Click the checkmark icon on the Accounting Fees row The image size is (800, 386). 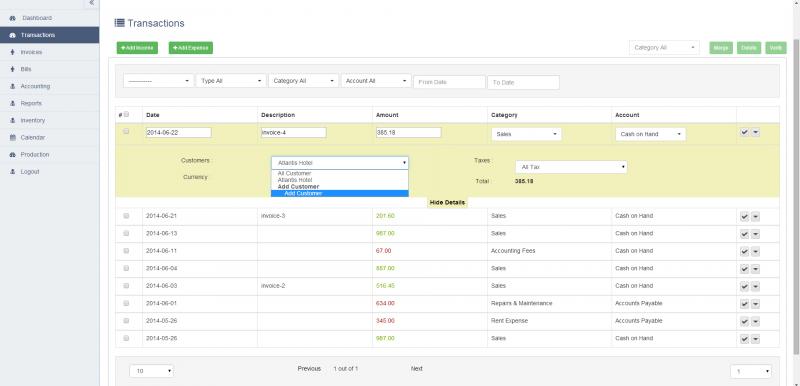pyautogui.click(x=744, y=251)
